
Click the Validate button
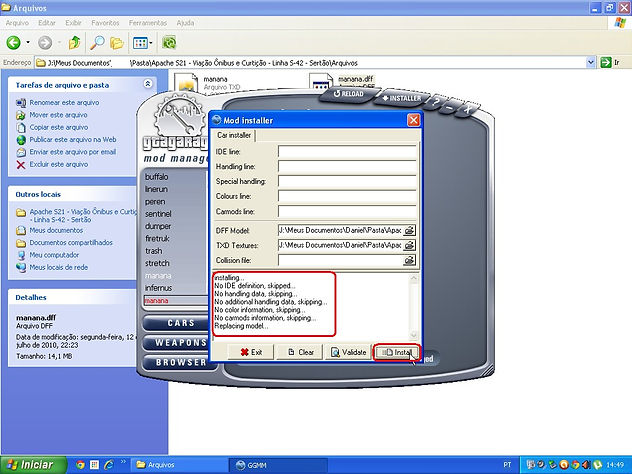click(349, 352)
